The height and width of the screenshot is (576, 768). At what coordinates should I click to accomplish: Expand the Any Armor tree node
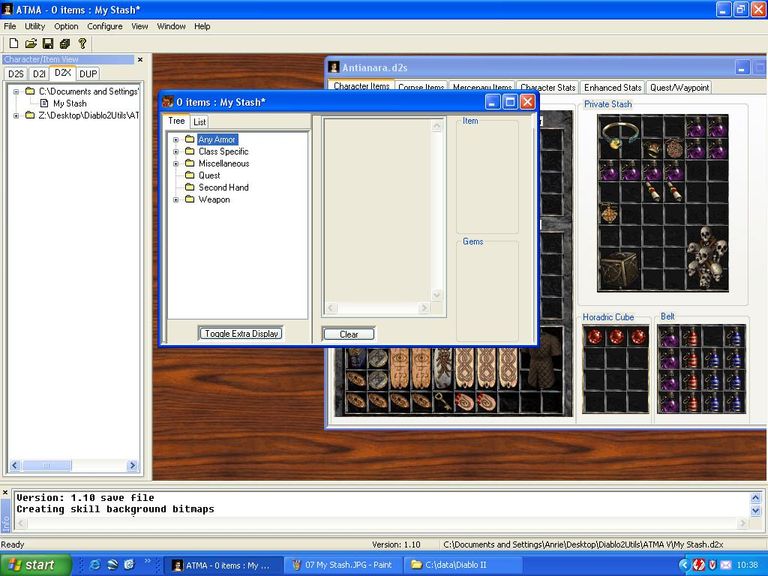point(176,140)
